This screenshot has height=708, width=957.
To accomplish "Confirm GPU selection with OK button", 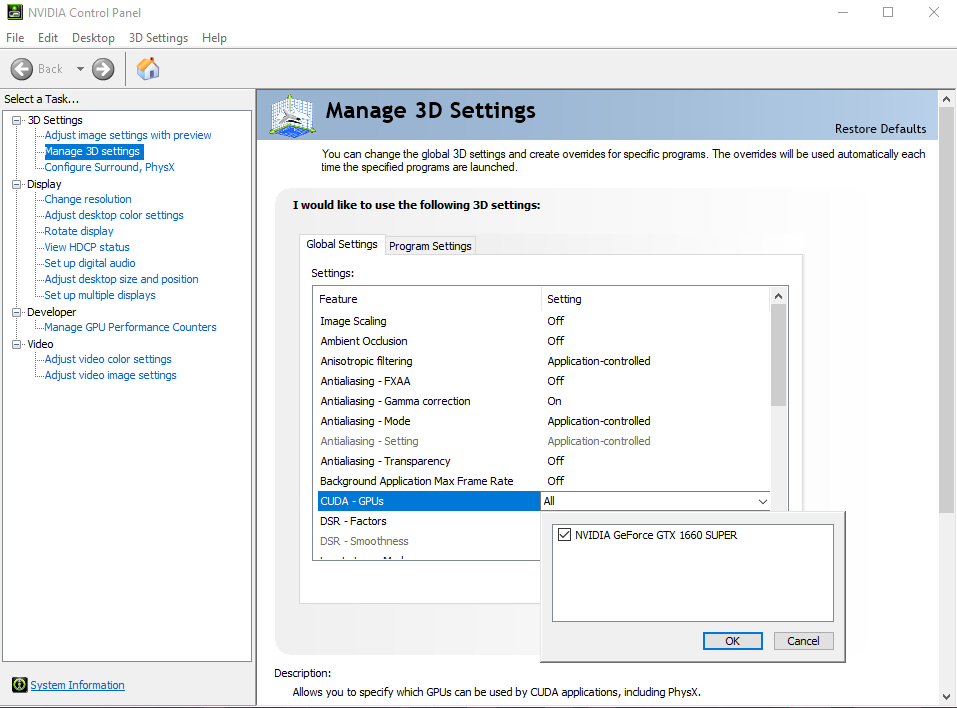I will click(732, 641).
